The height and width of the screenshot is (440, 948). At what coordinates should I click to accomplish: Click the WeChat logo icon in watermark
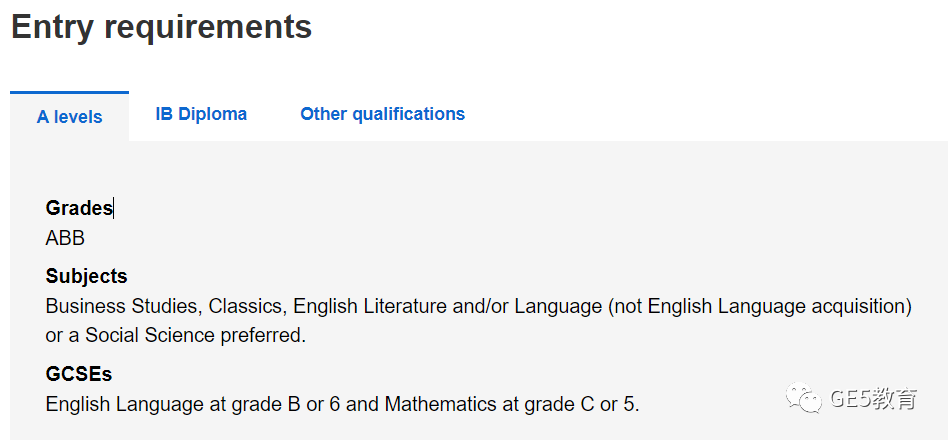pos(804,398)
